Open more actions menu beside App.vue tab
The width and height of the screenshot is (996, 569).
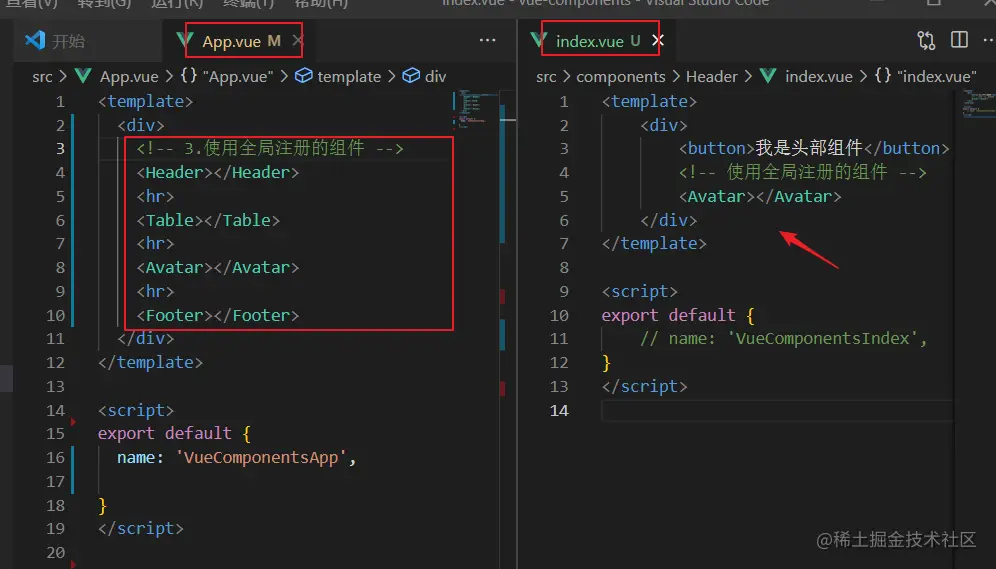pos(487,40)
